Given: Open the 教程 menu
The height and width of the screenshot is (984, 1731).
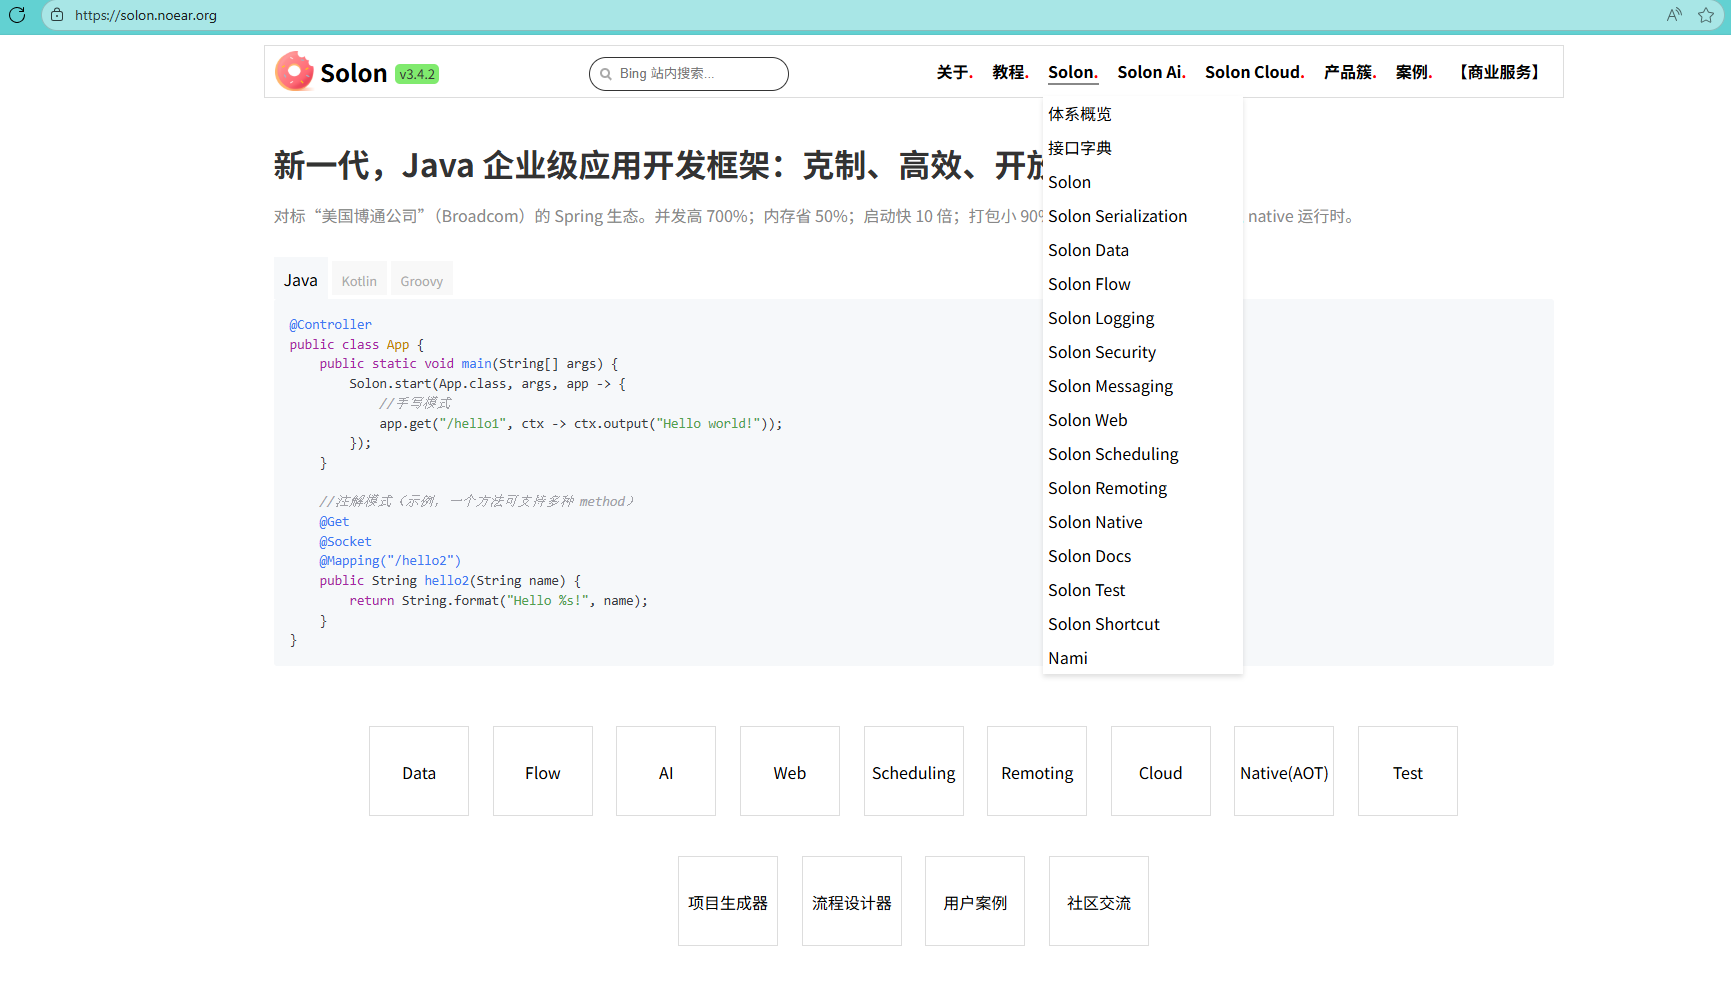Looking at the screenshot, I should (1011, 72).
